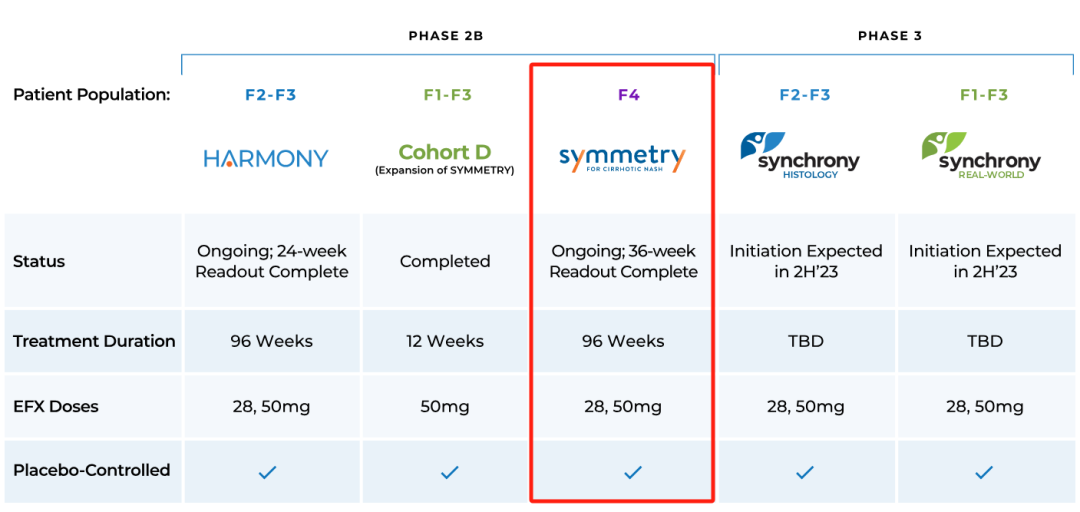Click the Placebo-Controlled row label

[92, 470]
